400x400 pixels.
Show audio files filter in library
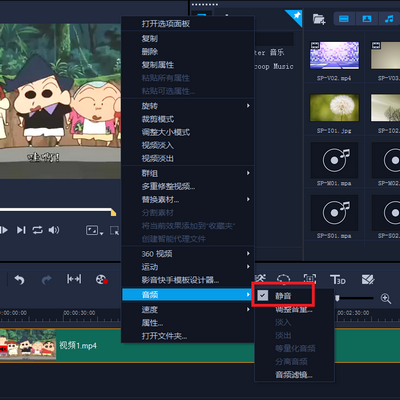click(389, 19)
